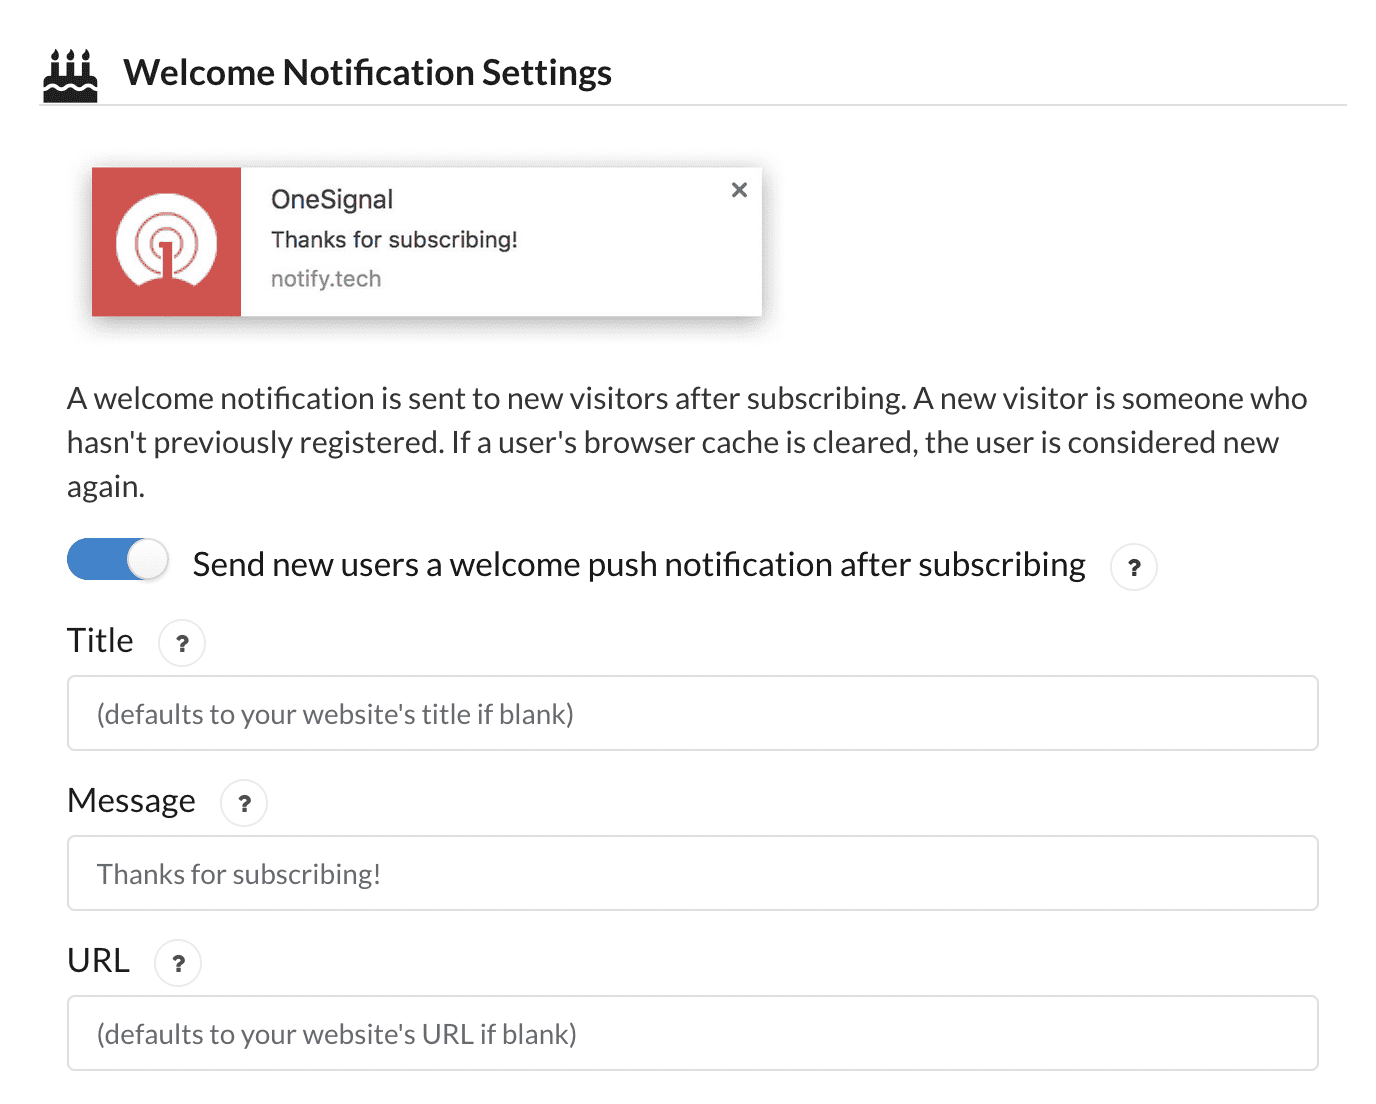Image resolution: width=1376 pixels, height=1104 pixels.
Task: Click the Message field label
Action: pyautogui.click(x=131, y=801)
